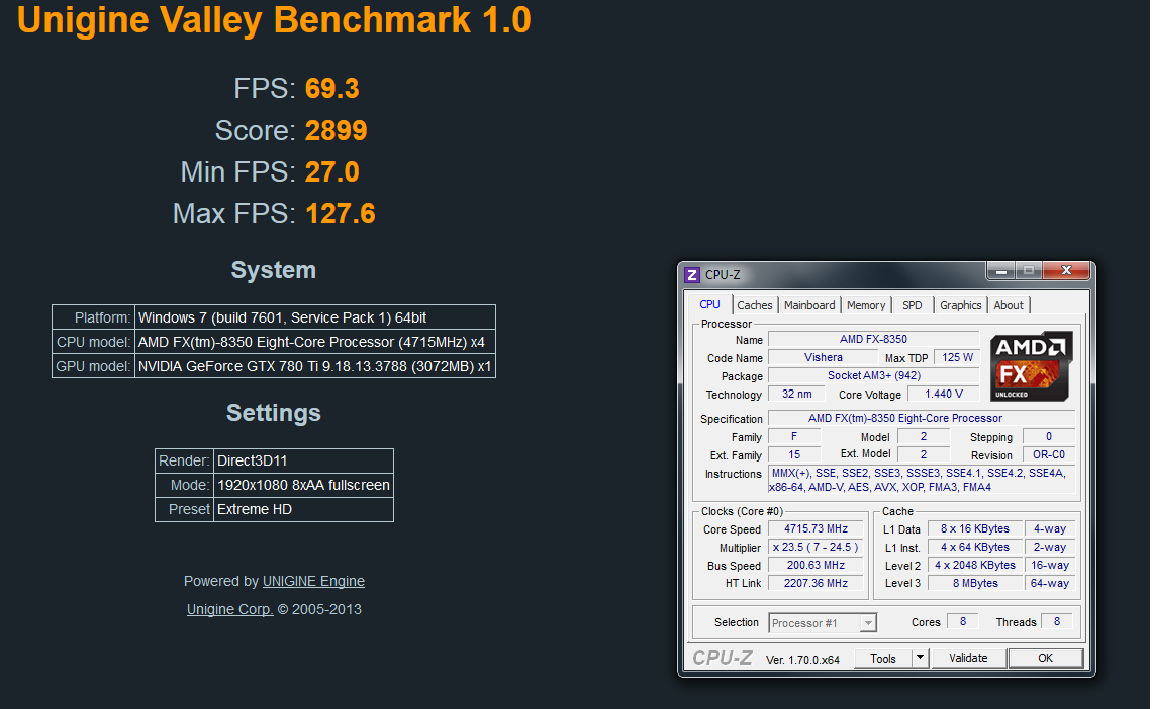1152x709 pixels.
Task: Click the Multiplier value x 23.5
Action: point(816,547)
